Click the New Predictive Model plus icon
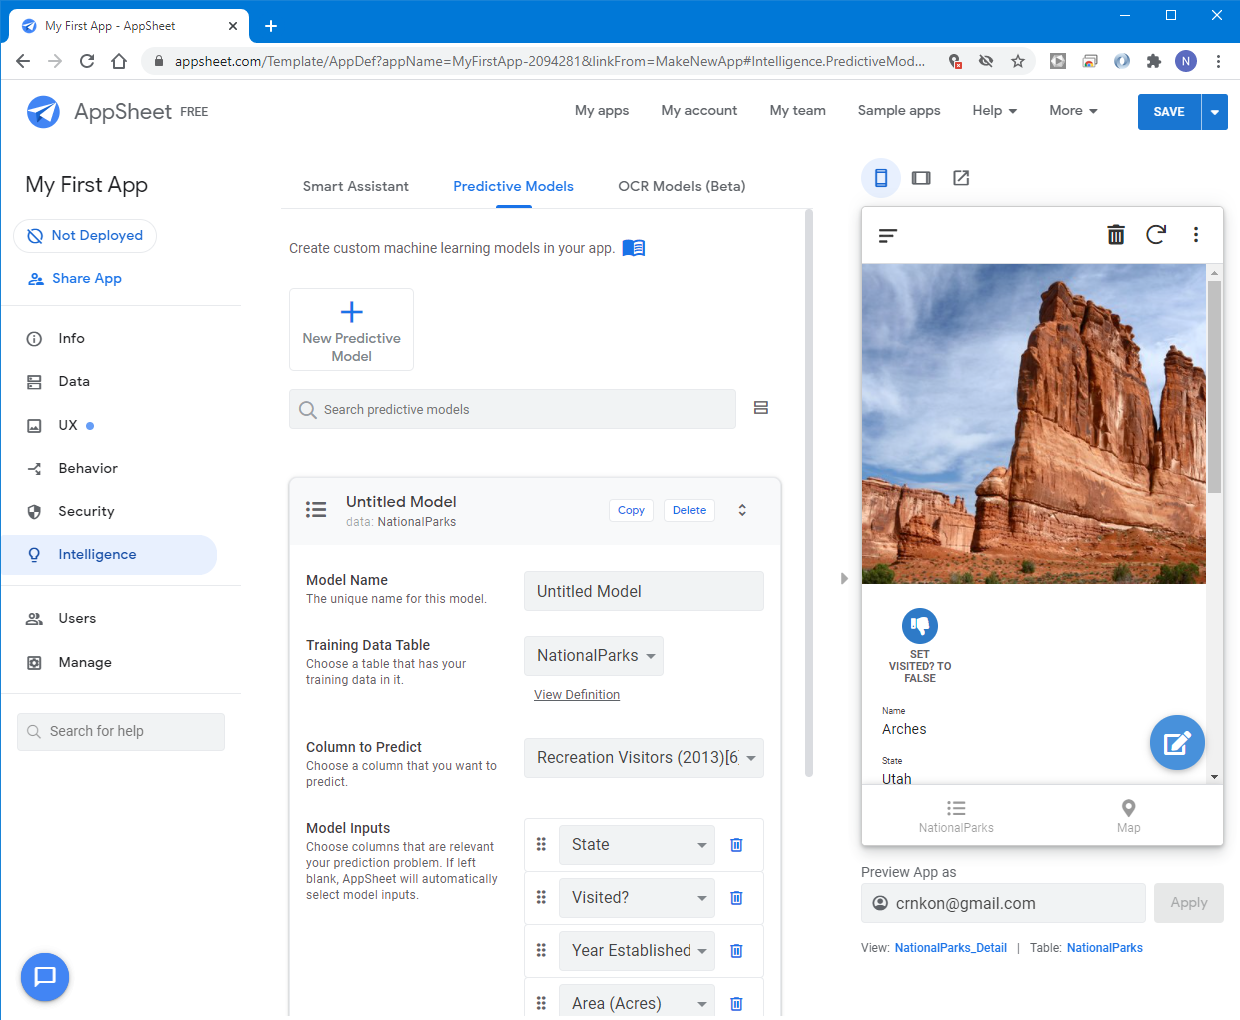 351,312
